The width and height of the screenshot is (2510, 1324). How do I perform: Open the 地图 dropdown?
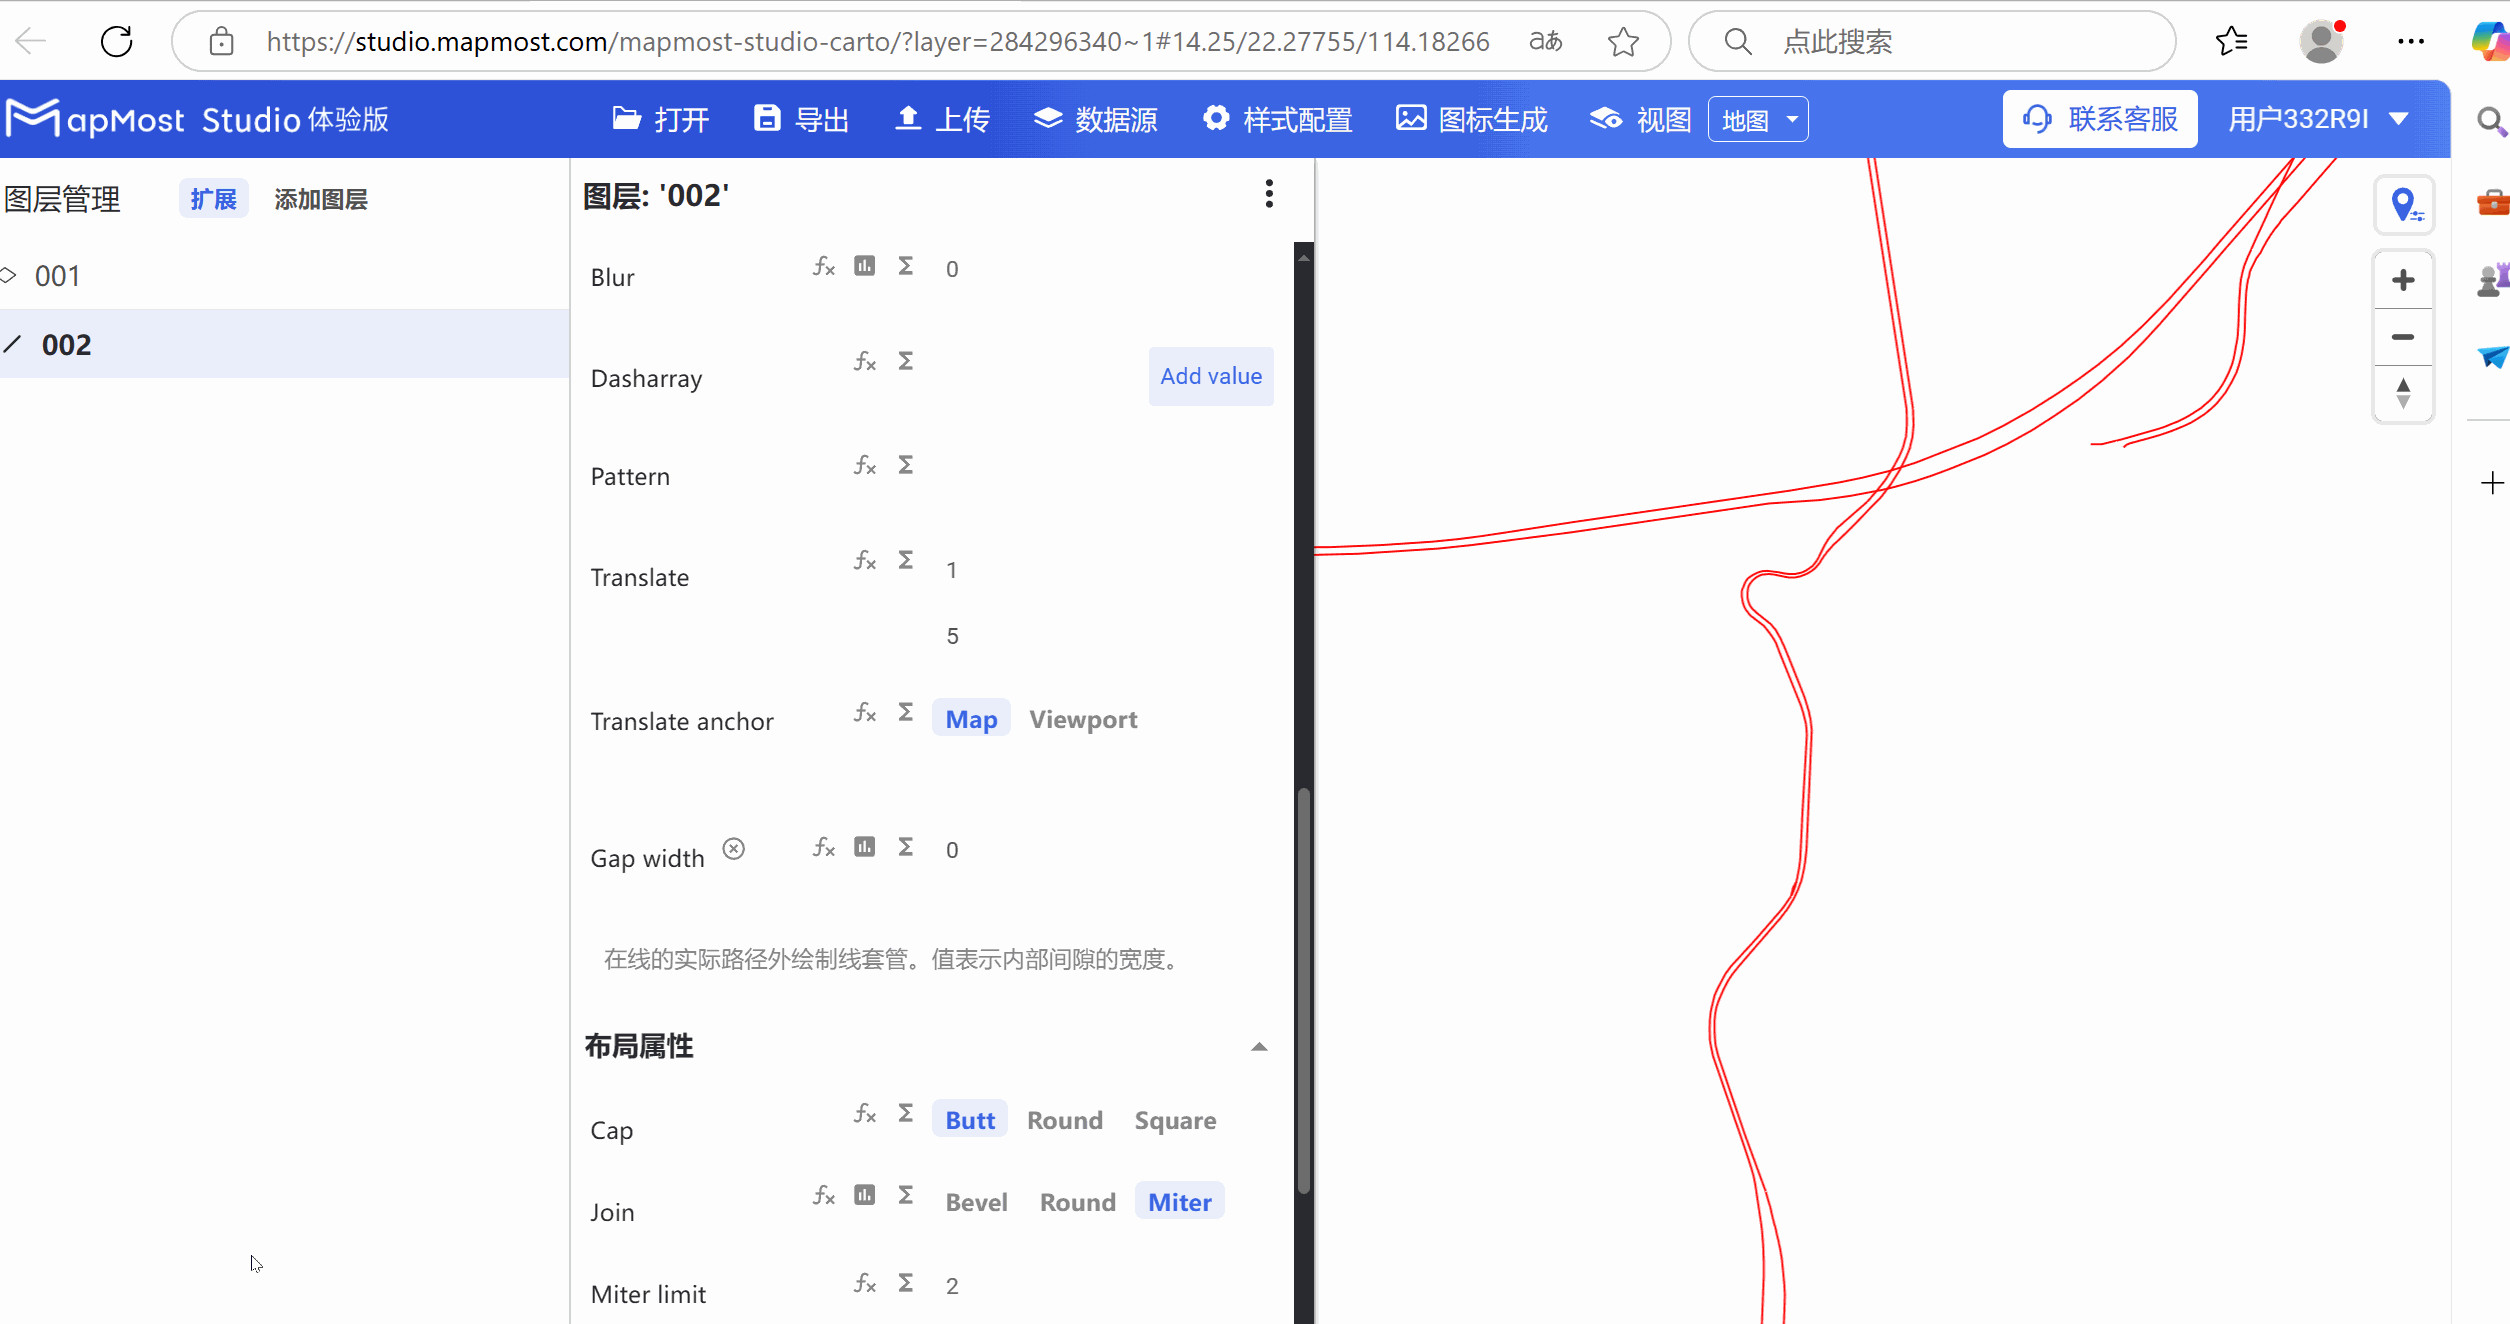[x=1757, y=118]
